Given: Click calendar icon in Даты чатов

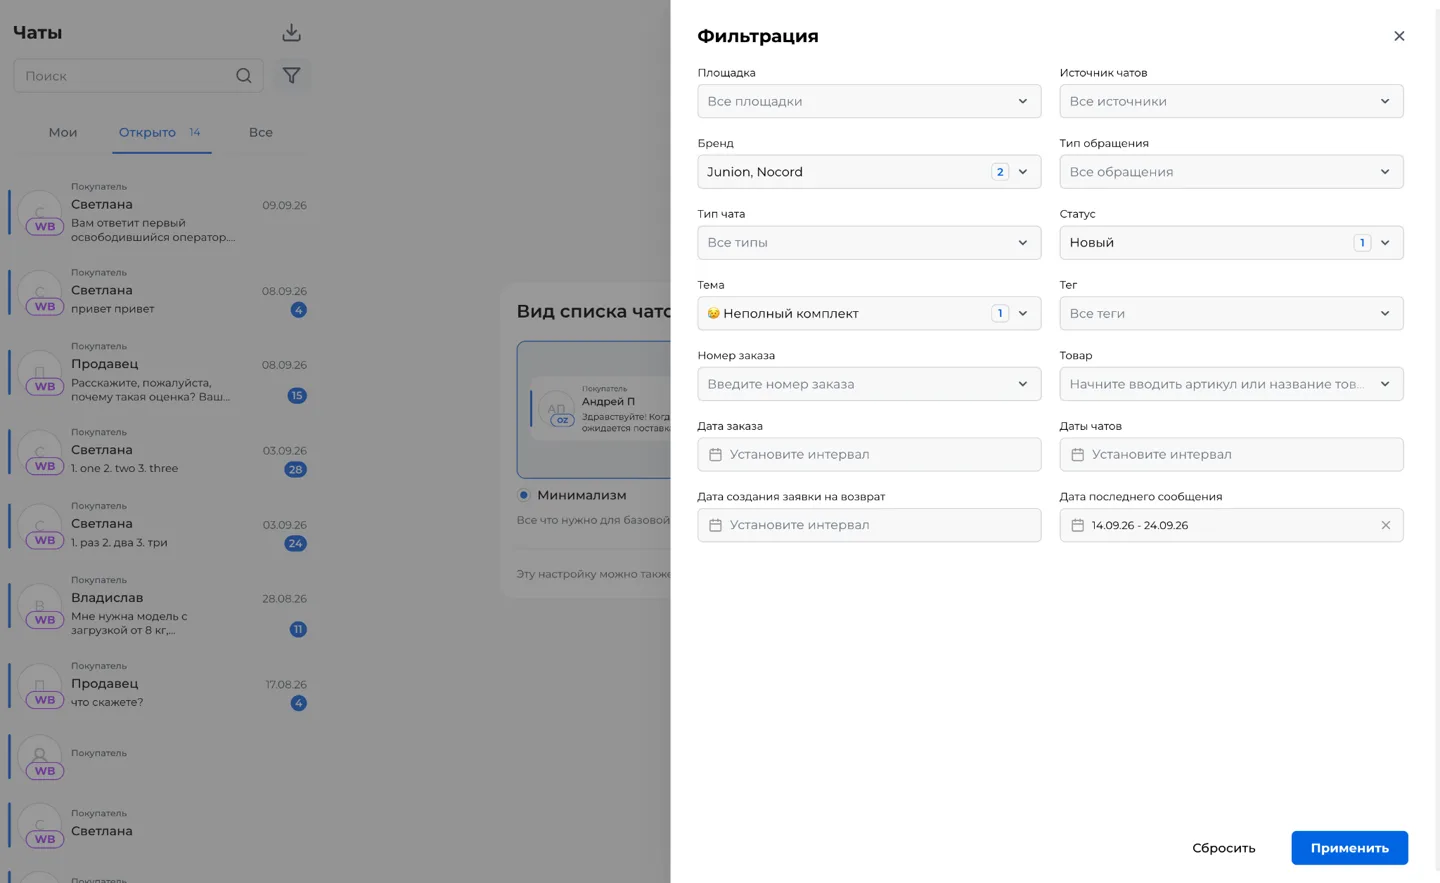Looking at the screenshot, I should pyautogui.click(x=1077, y=455).
